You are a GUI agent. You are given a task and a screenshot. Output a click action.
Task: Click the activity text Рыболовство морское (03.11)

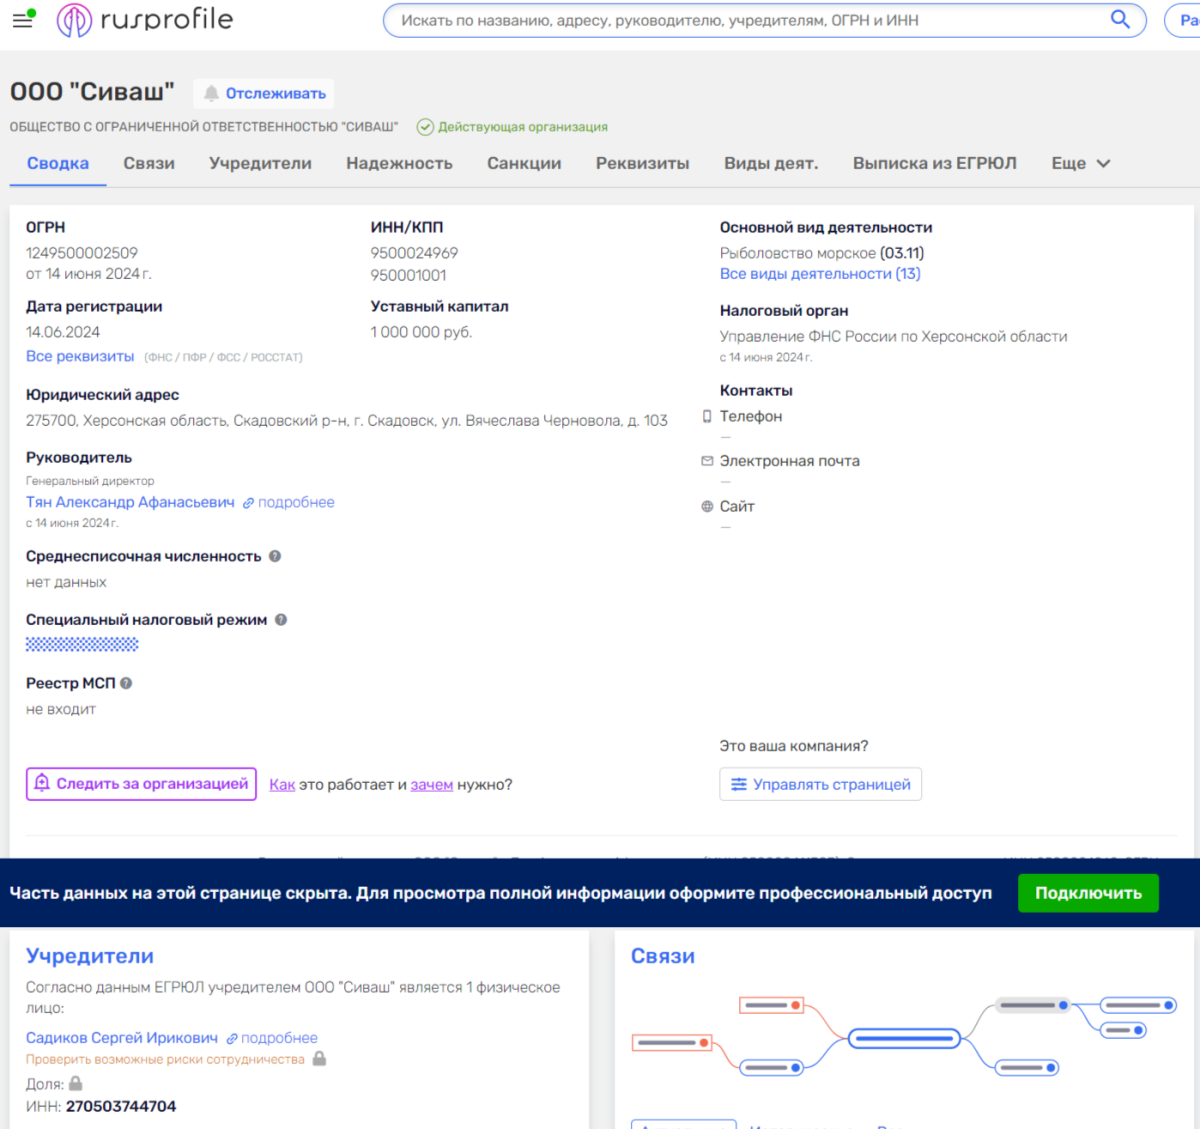click(822, 253)
